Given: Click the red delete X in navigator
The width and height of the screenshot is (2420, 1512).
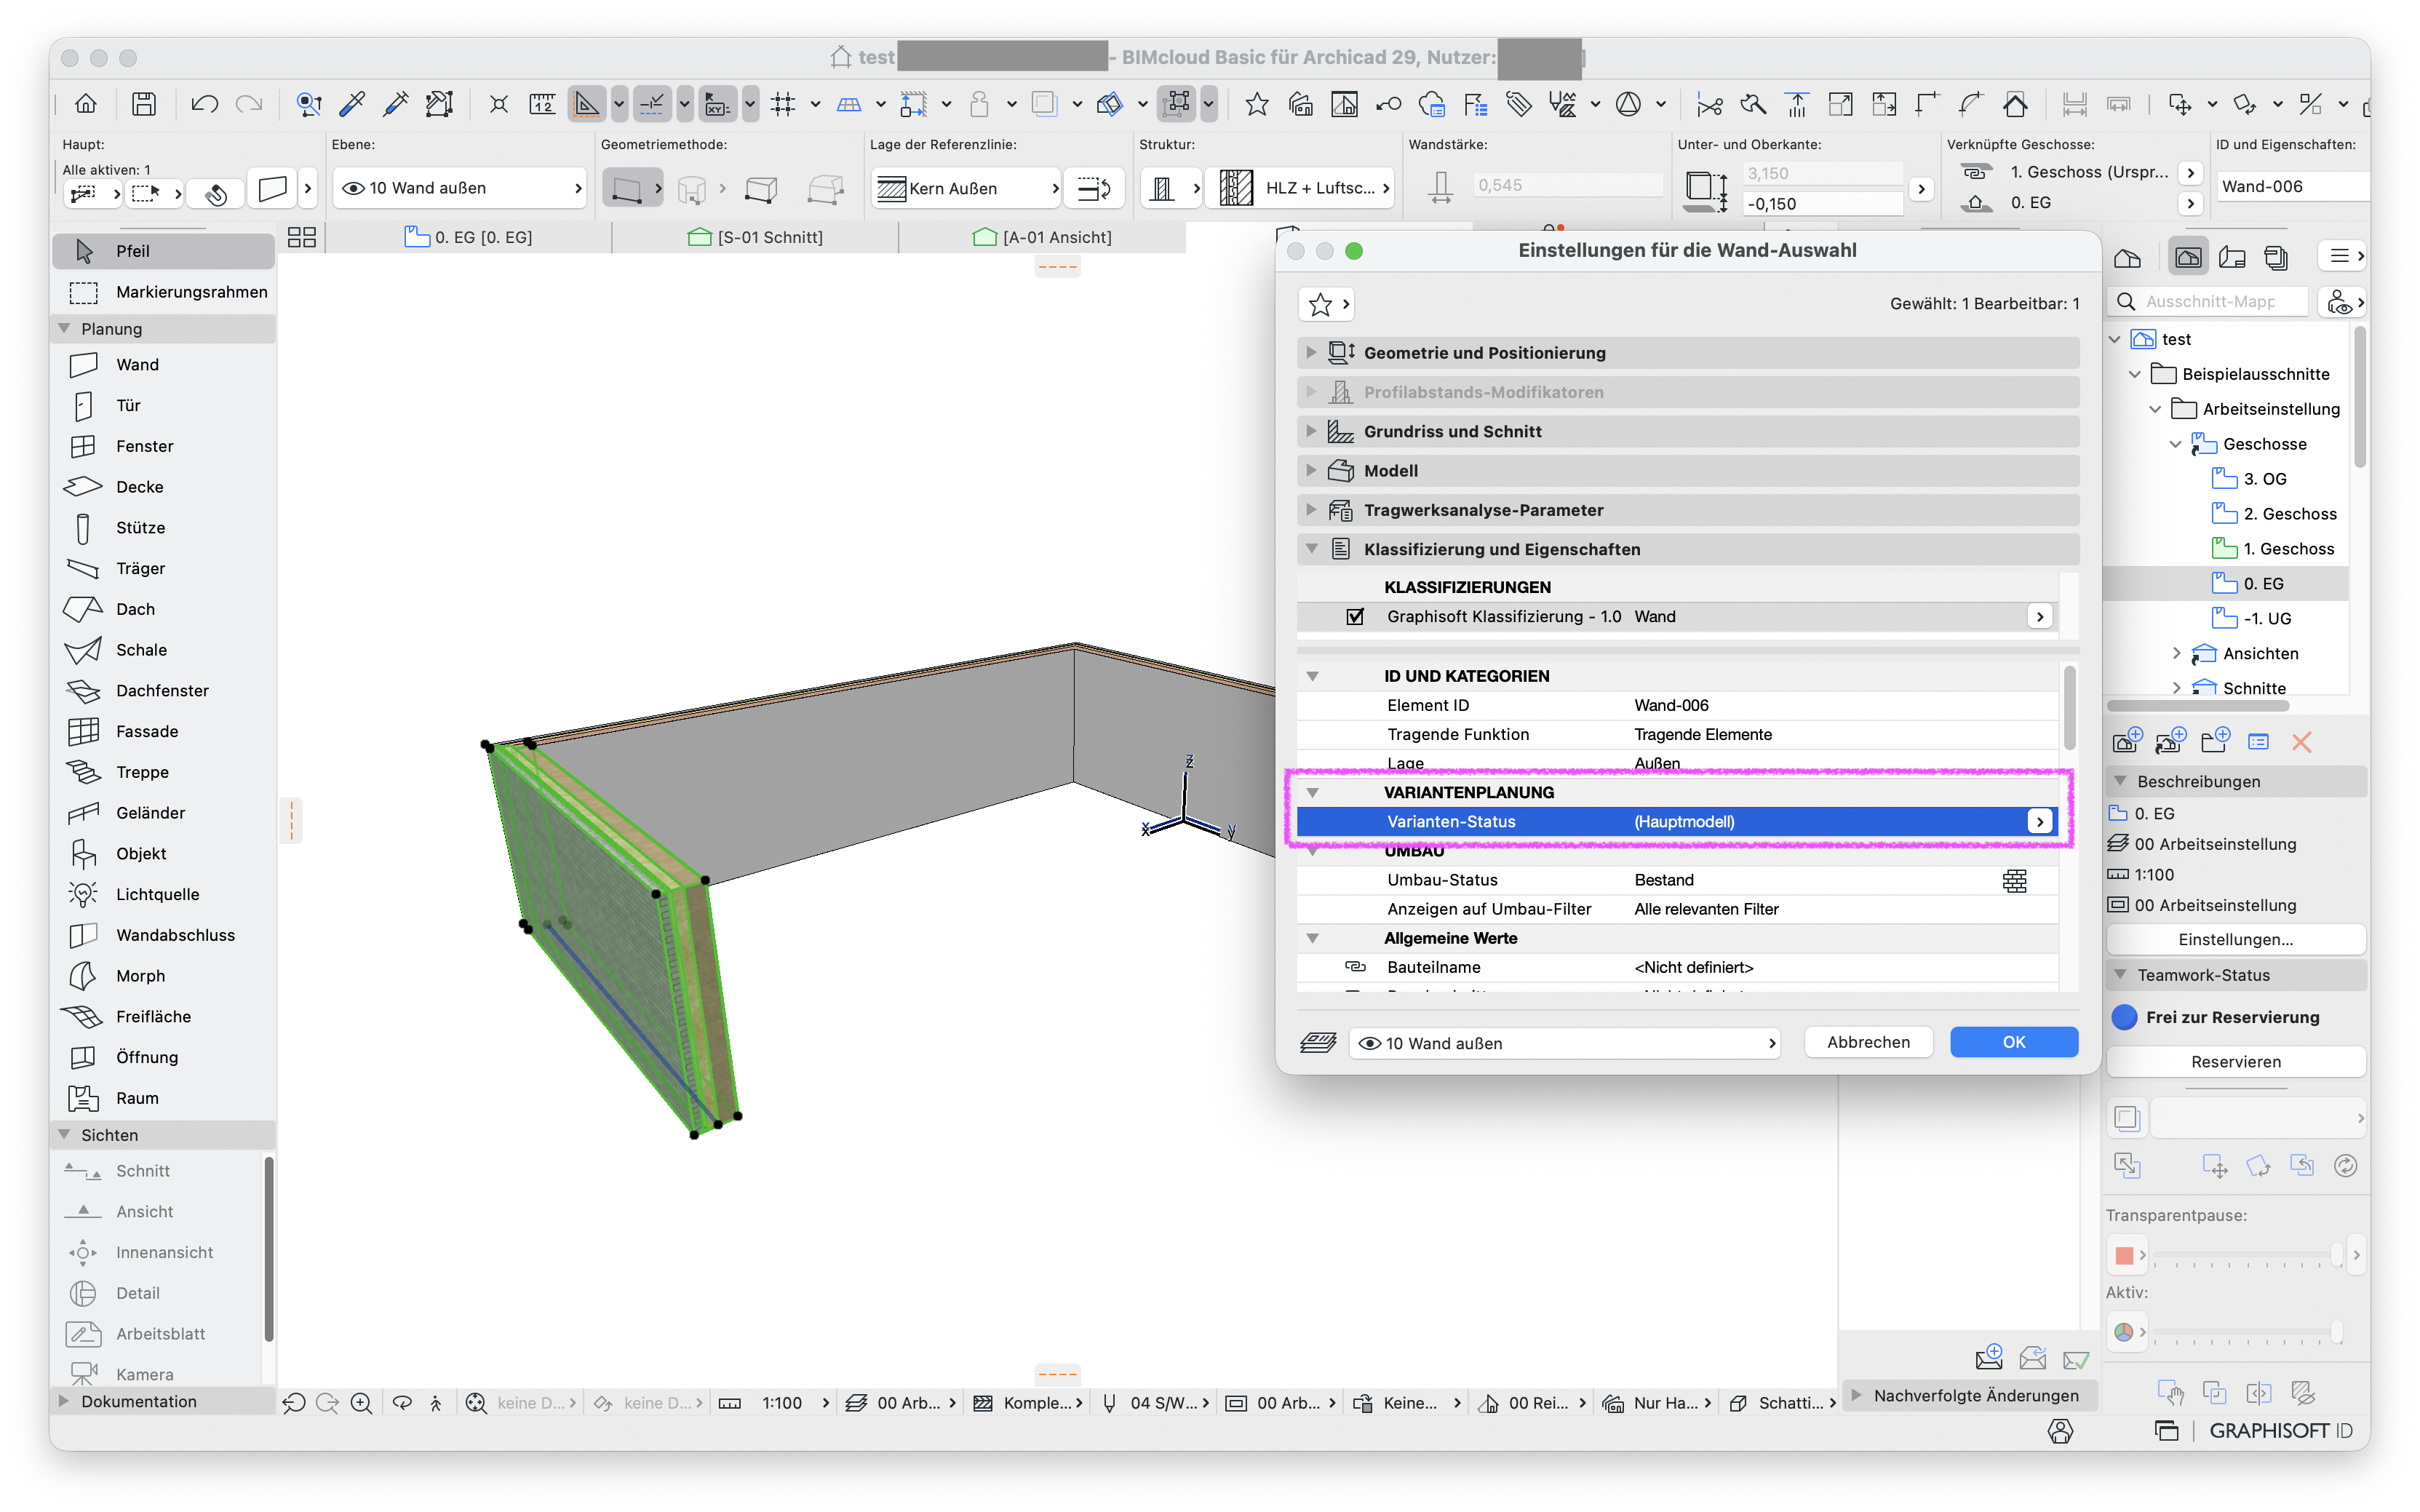Looking at the screenshot, I should click(2302, 743).
